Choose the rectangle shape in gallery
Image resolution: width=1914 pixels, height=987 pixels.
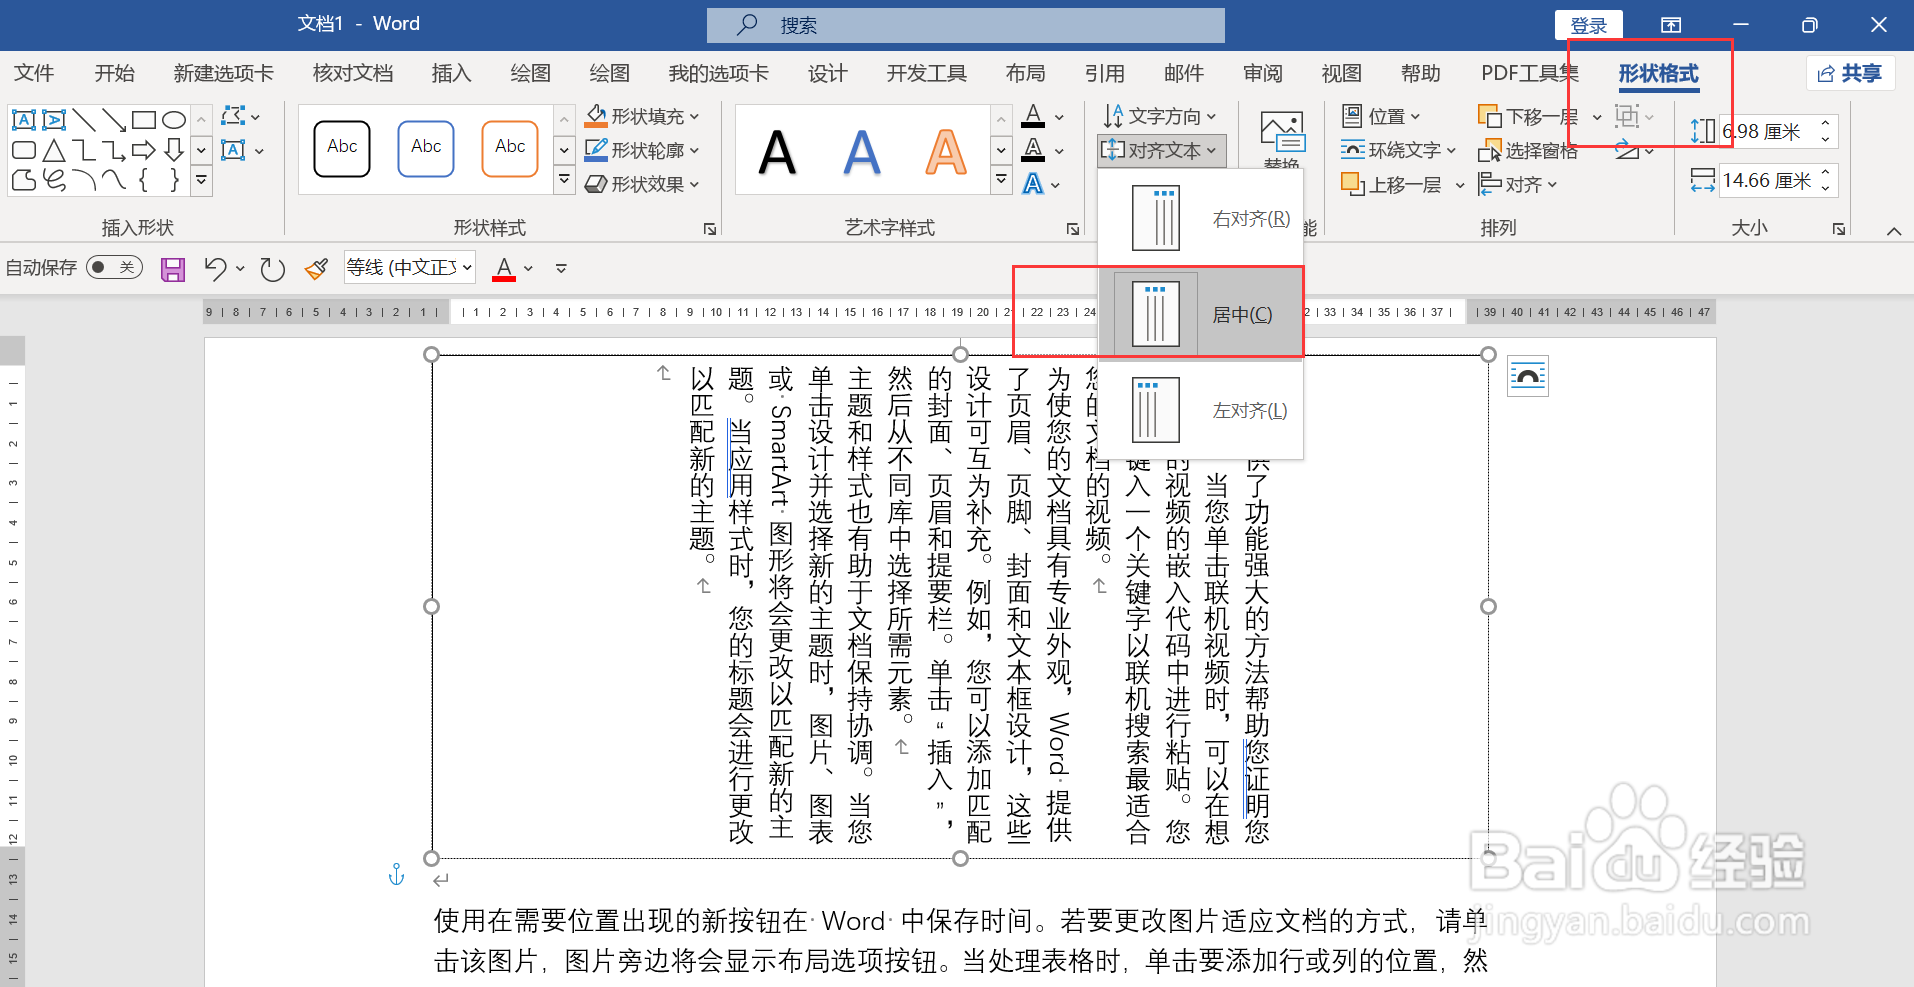[x=144, y=120]
